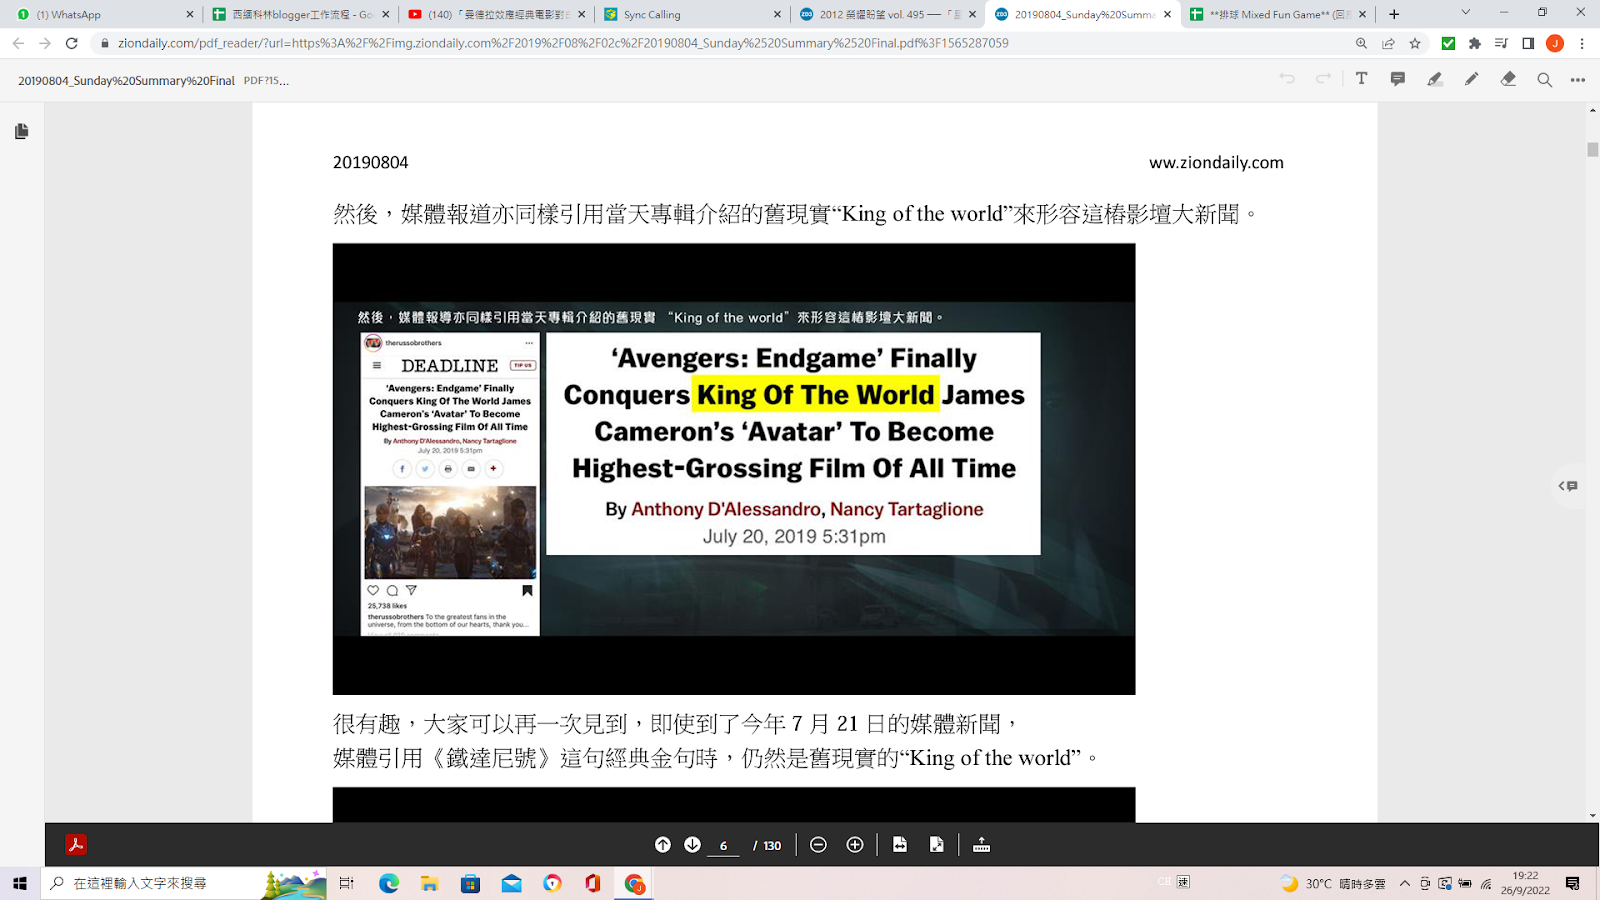Switch to the Mixed Fun Game tab

1276,14
